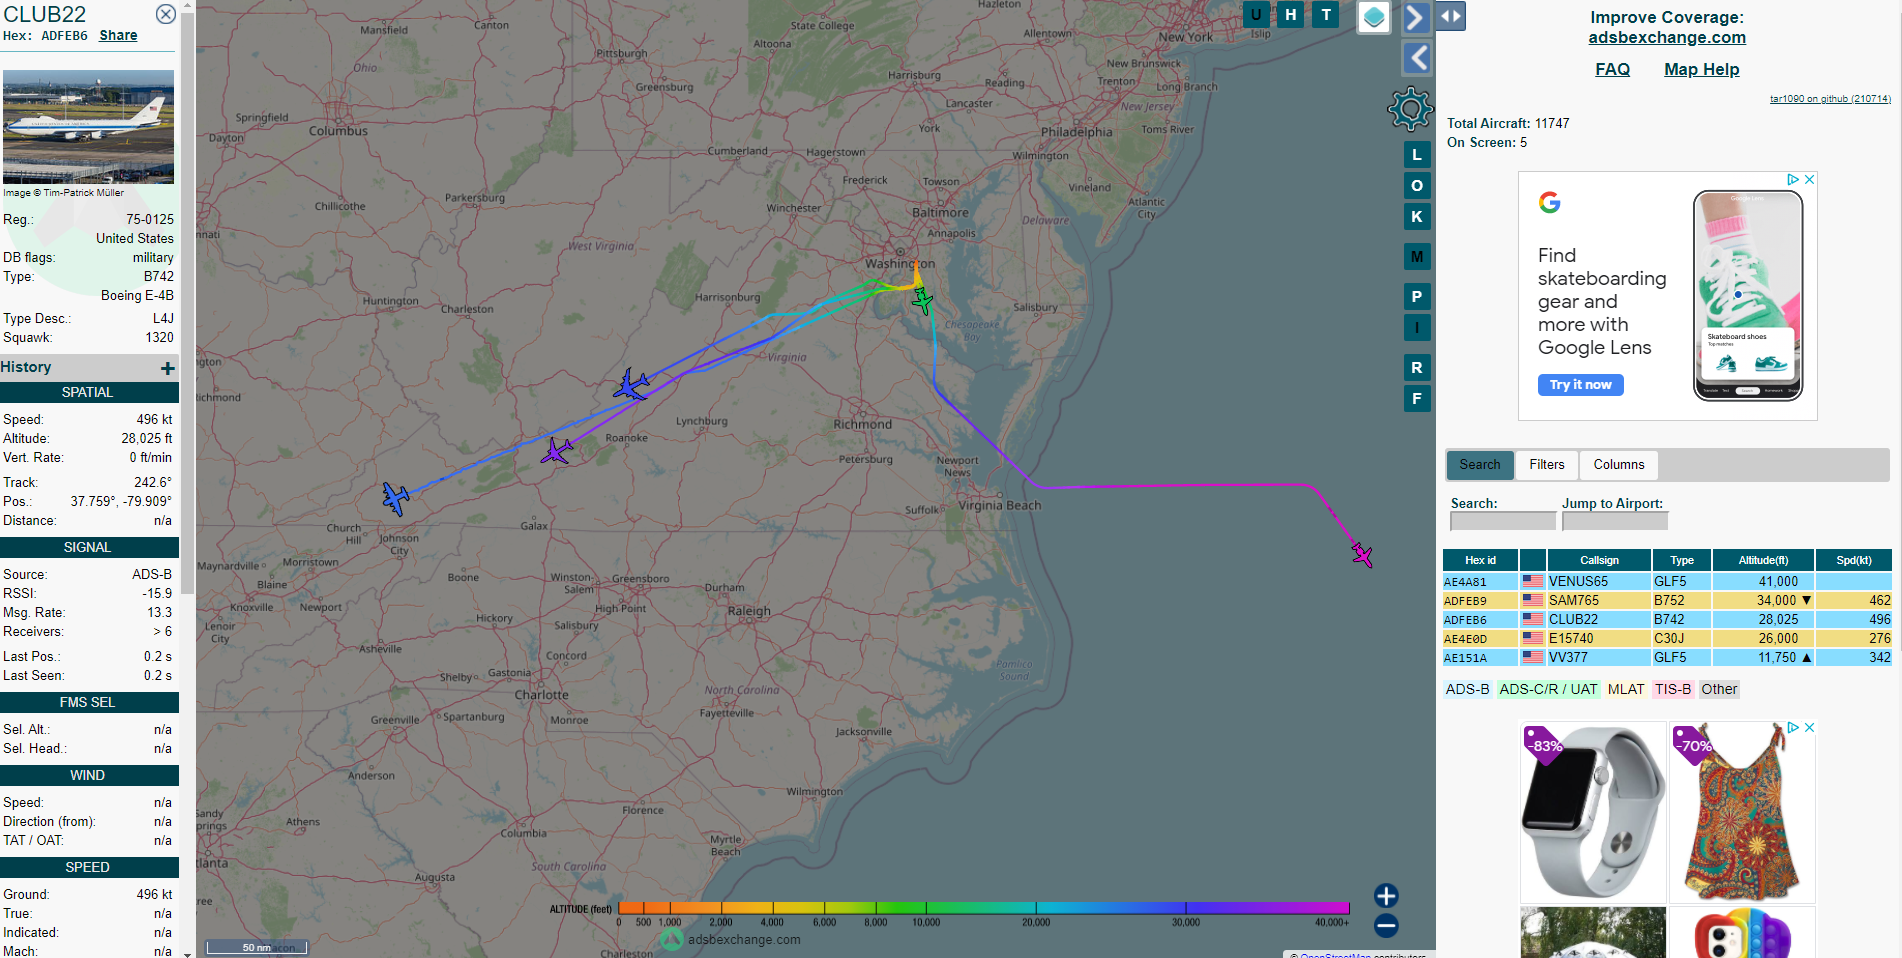Expand the History section plus icon
1902x958 pixels.
click(x=167, y=368)
